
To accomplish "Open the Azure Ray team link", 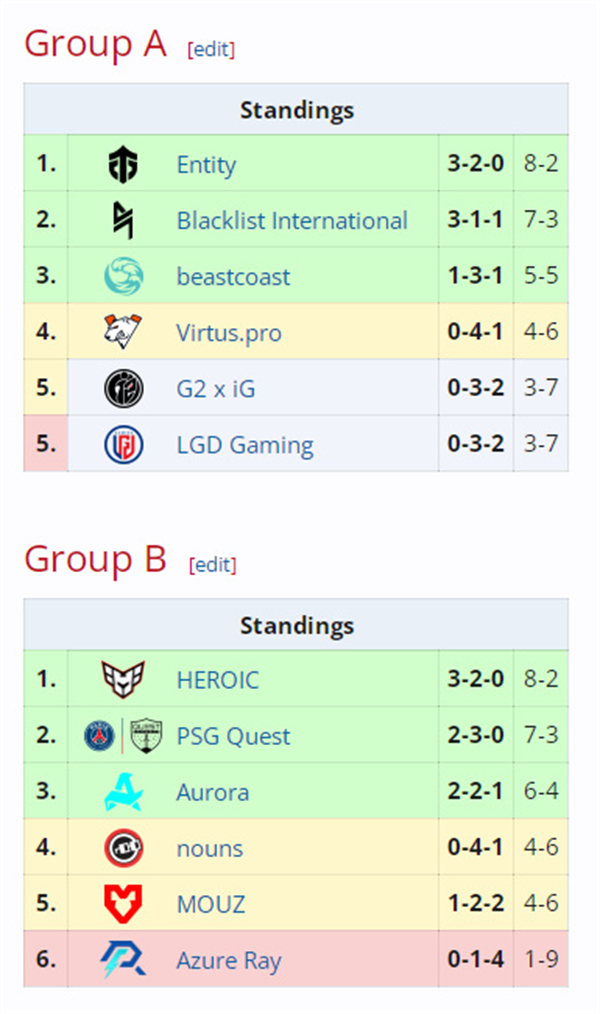I will tap(229, 960).
